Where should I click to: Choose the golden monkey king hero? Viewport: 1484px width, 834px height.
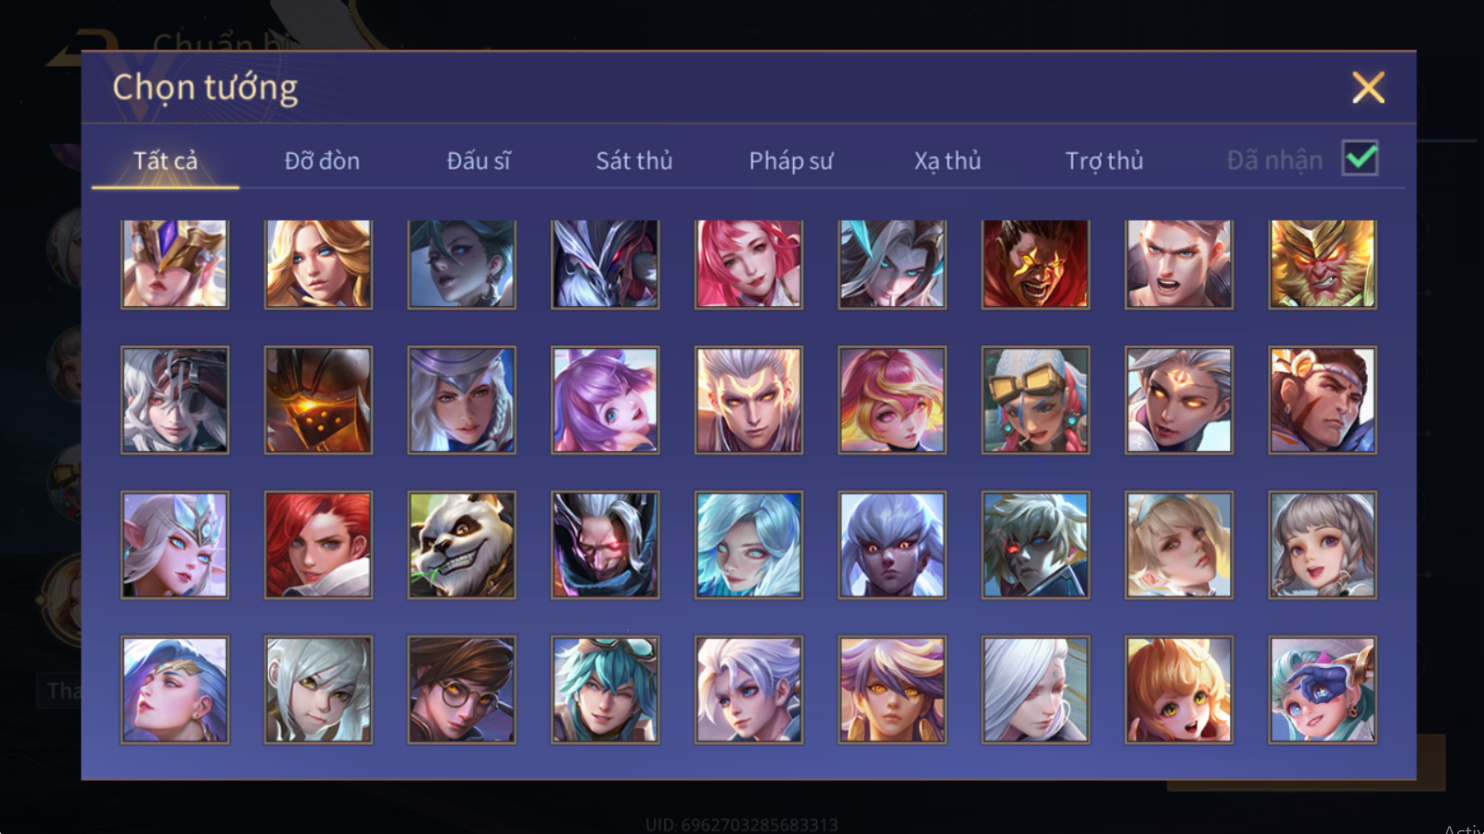pyautogui.click(x=1322, y=264)
